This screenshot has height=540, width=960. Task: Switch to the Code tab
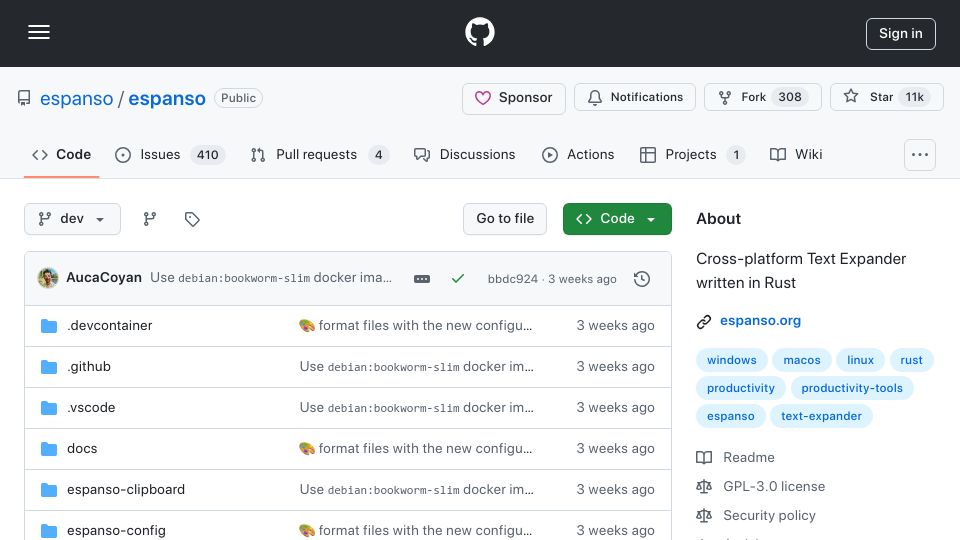[61, 155]
